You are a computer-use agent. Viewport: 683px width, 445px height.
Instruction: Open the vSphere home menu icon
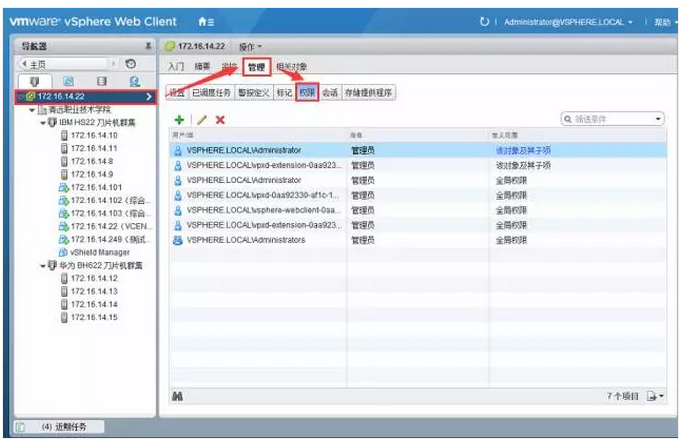click(206, 21)
